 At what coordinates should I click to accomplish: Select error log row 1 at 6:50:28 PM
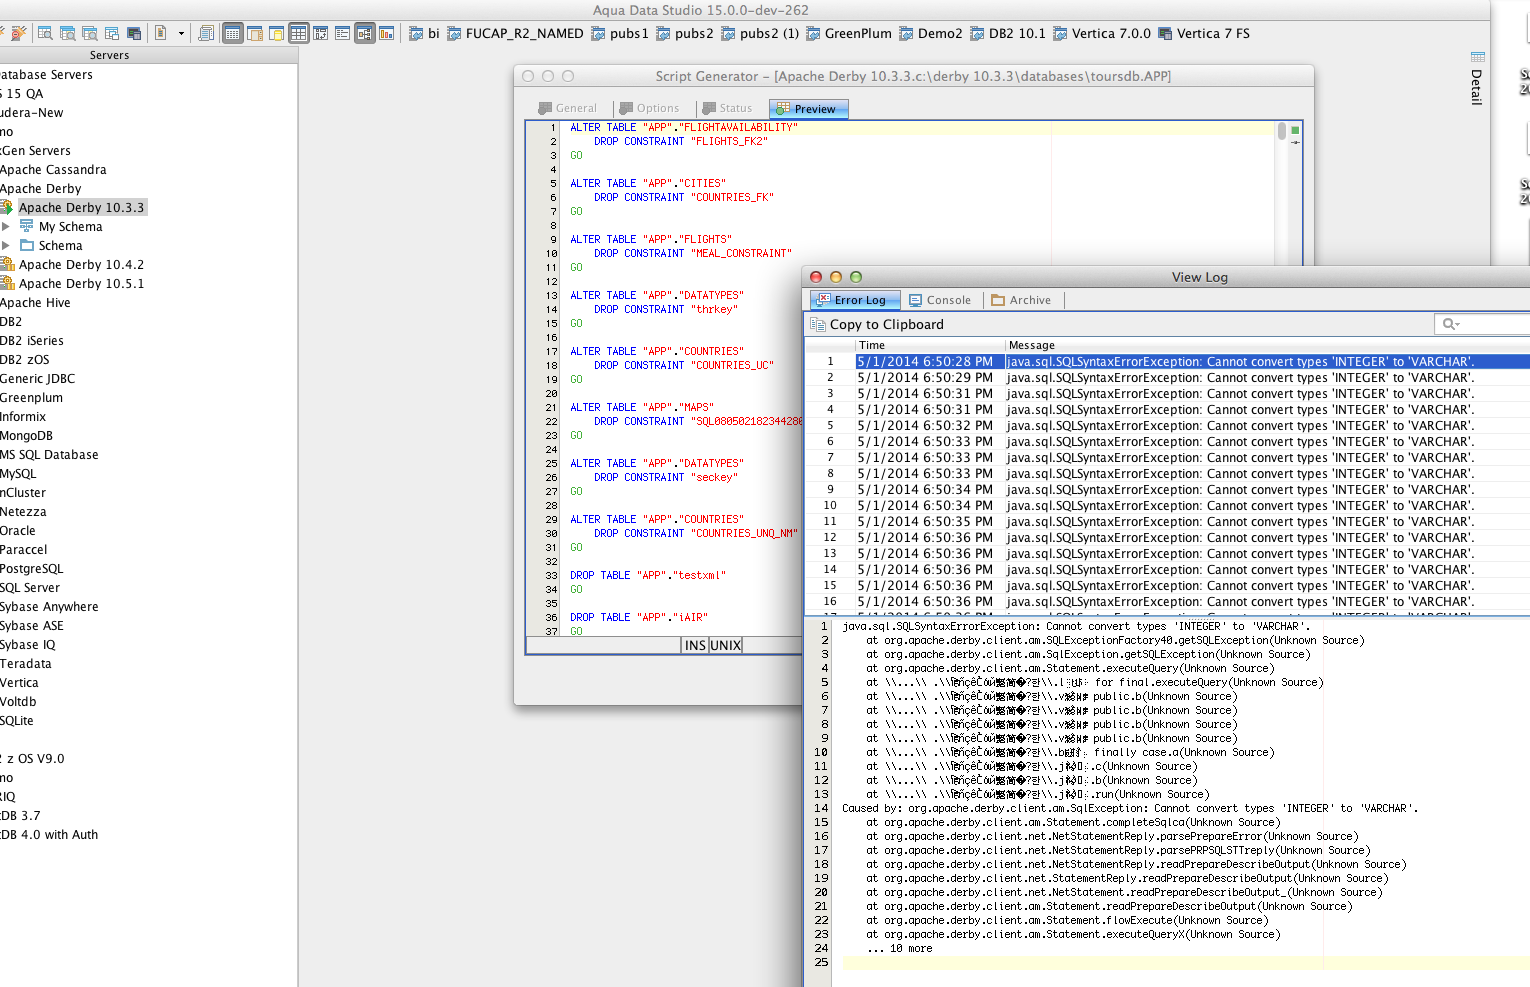coord(1167,362)
